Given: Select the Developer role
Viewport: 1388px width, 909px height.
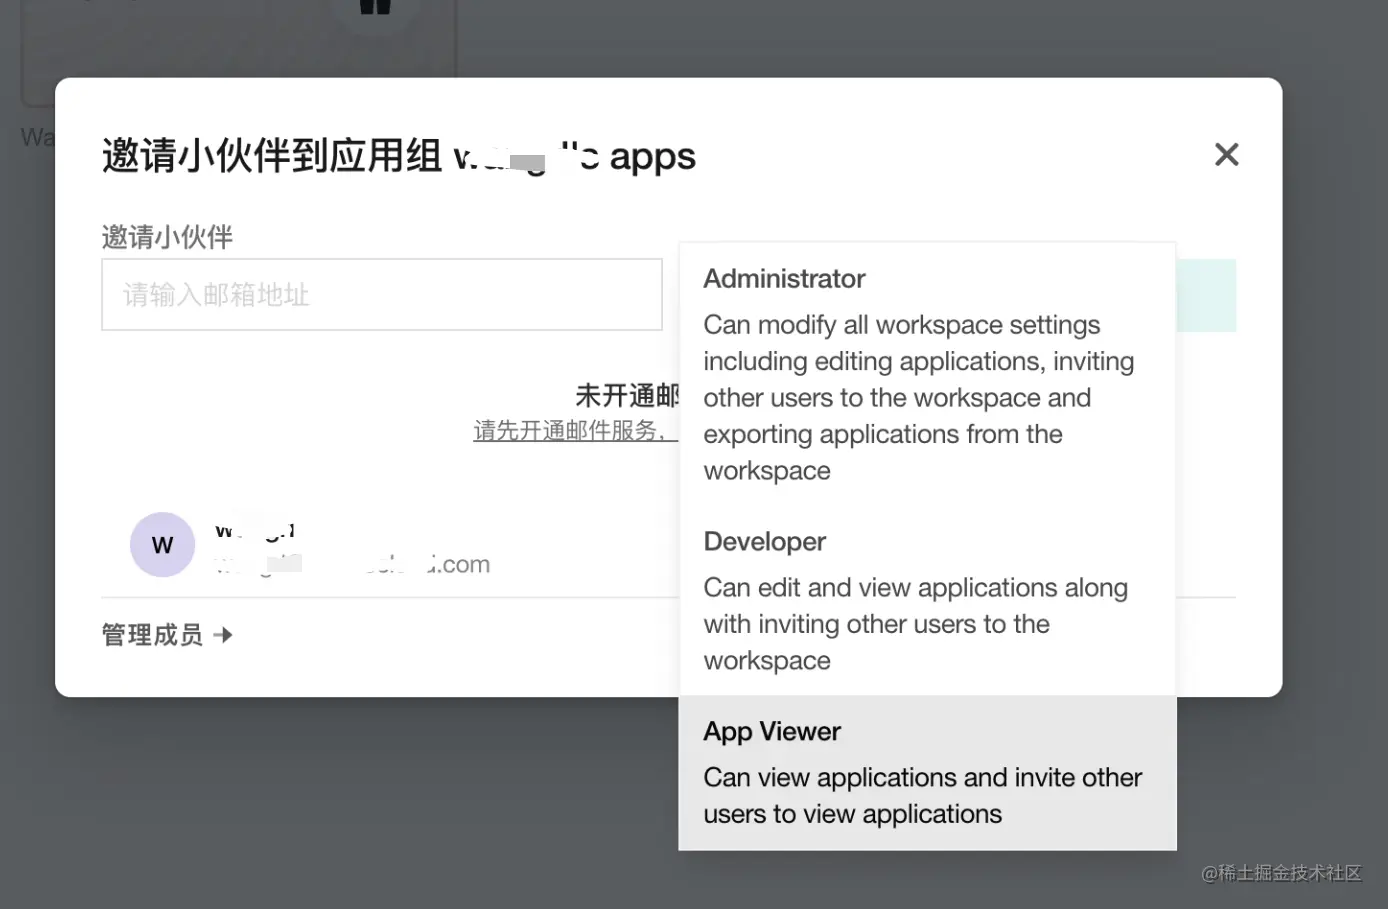Looking at the screenshot, I should click(764, 541).
